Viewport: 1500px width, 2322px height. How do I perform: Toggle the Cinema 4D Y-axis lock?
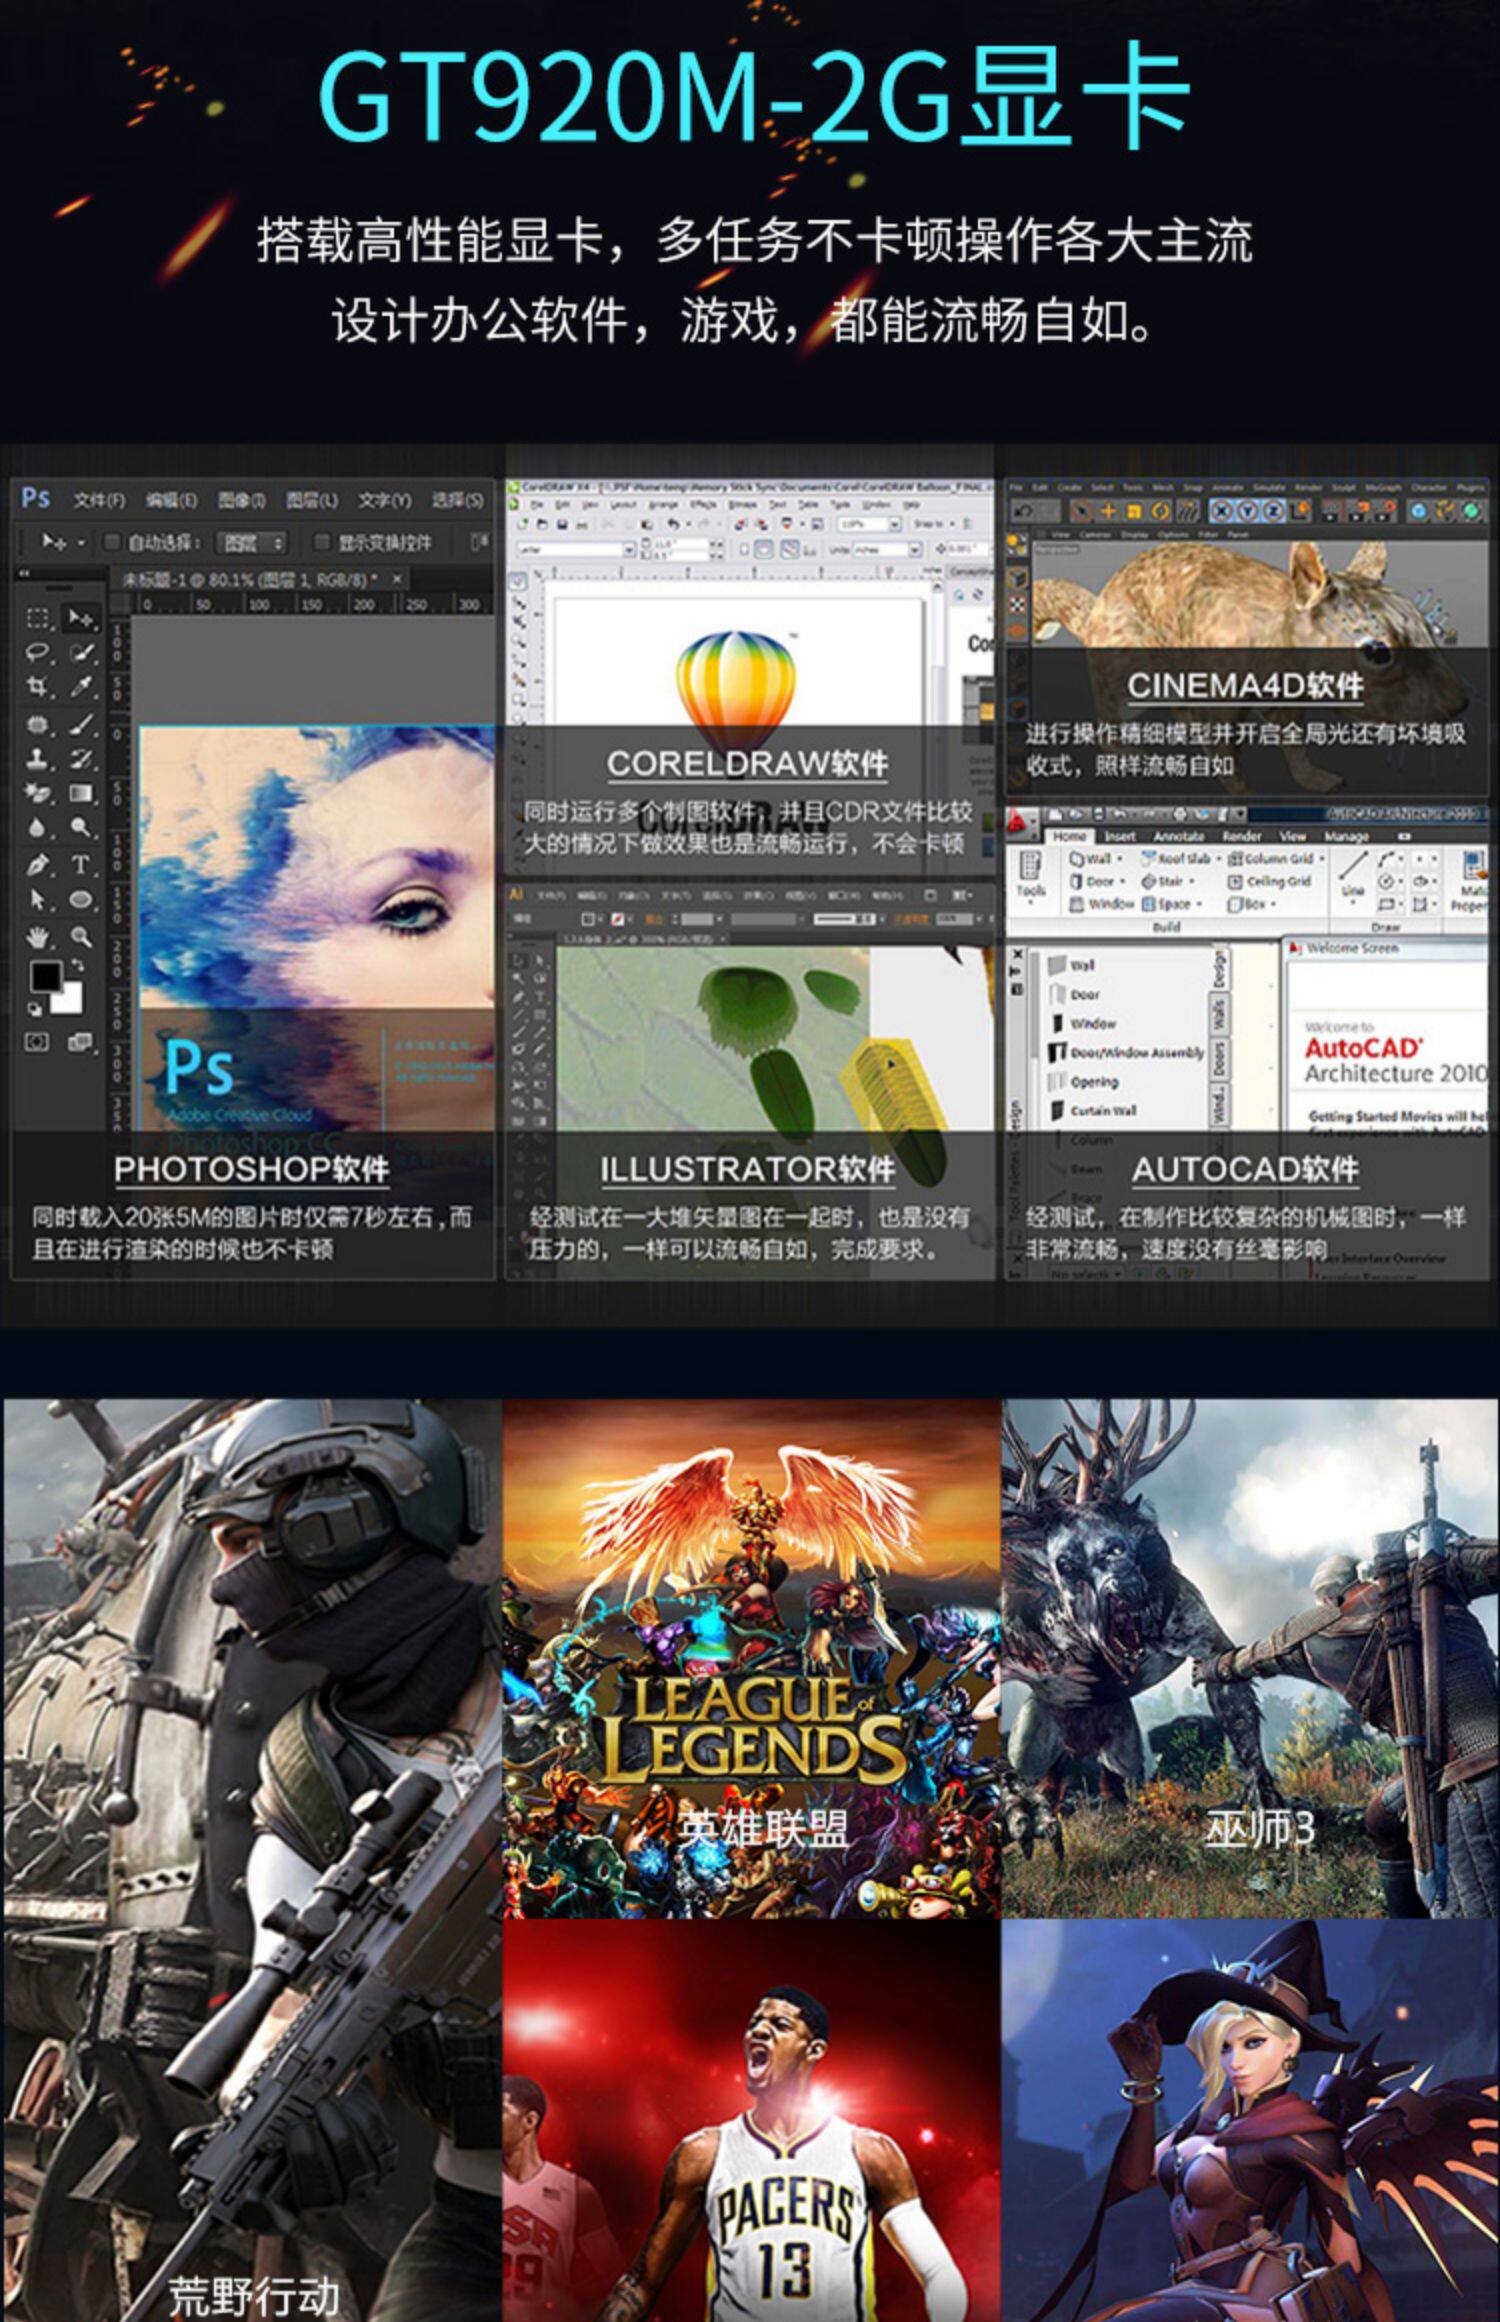pos(1247,512)
